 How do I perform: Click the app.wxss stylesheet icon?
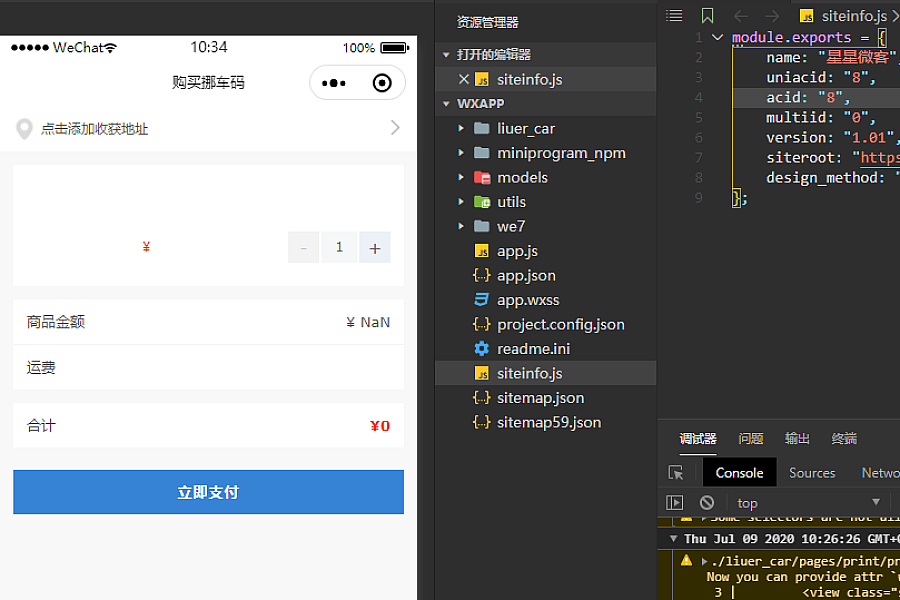point(482,300)
